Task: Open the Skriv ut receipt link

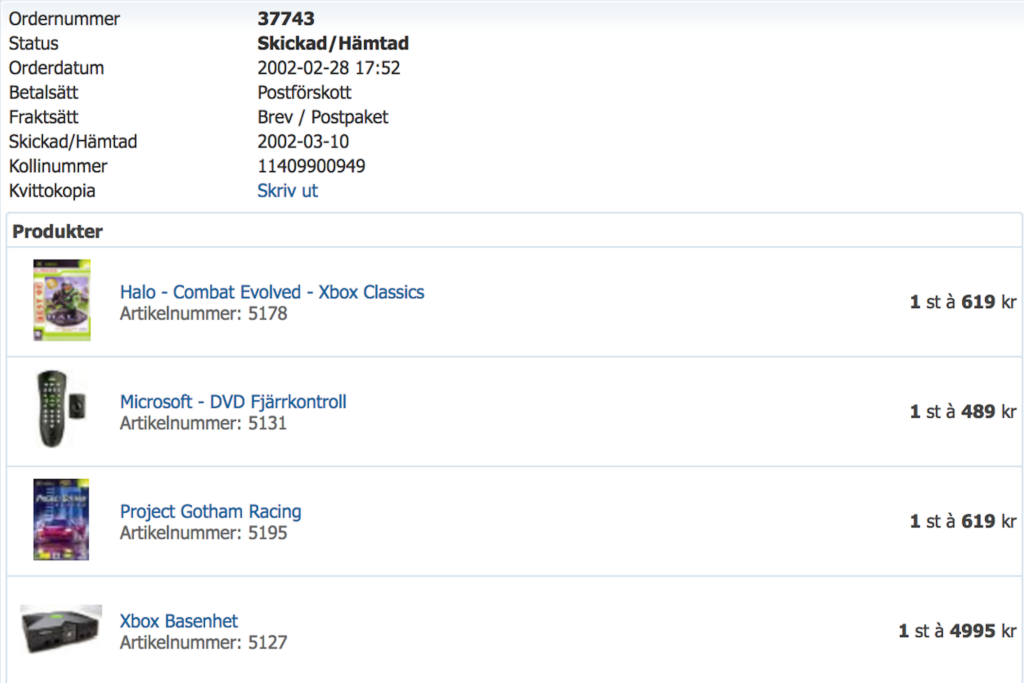Action: click(x=287, y=191)
